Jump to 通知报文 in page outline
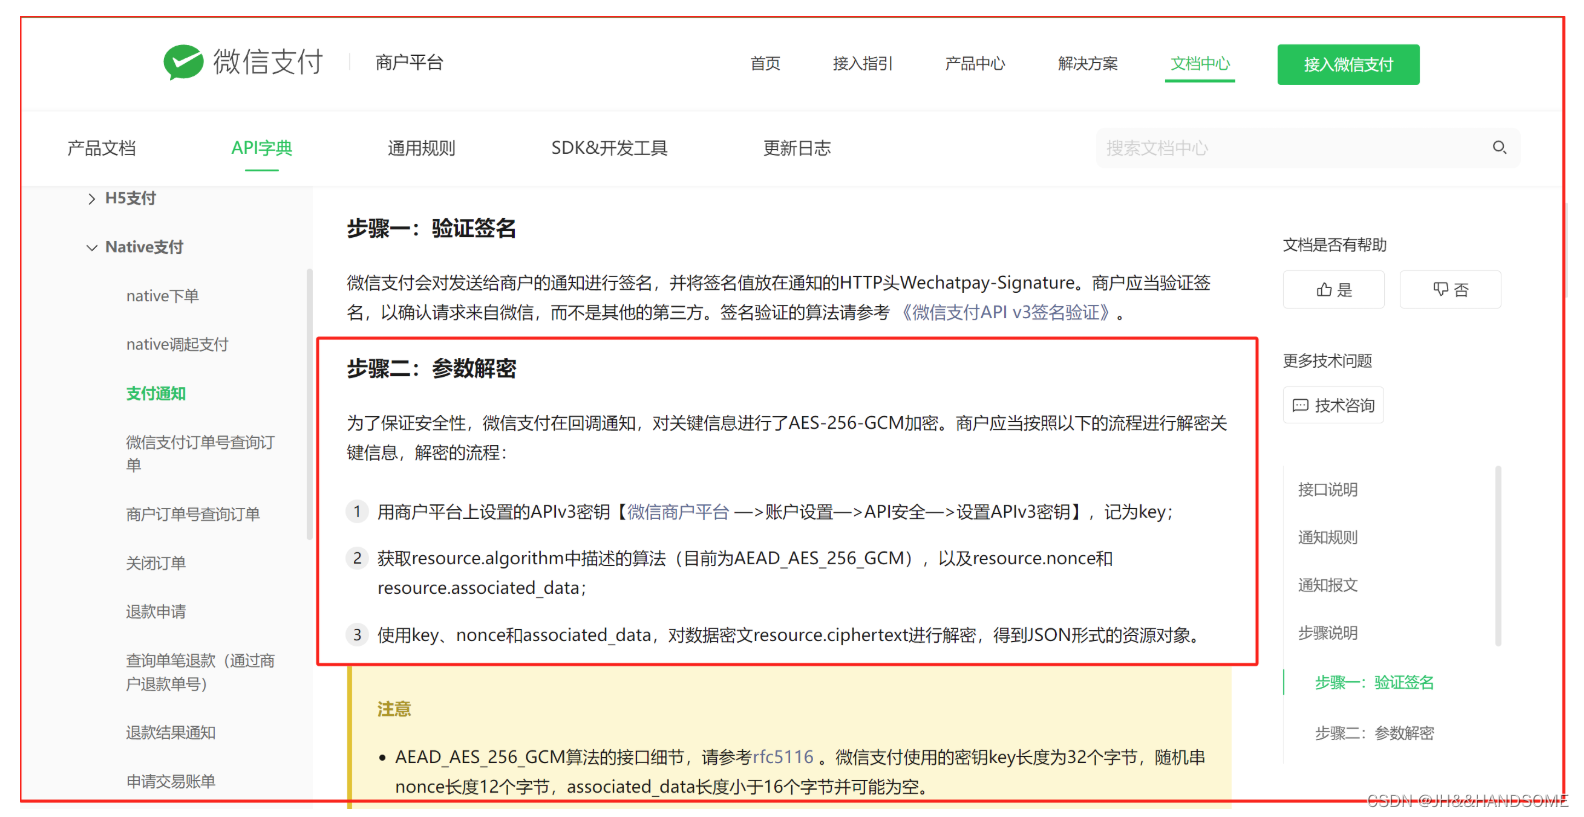The width and height of the screenshot is (1584, 817). [1328, 585]
